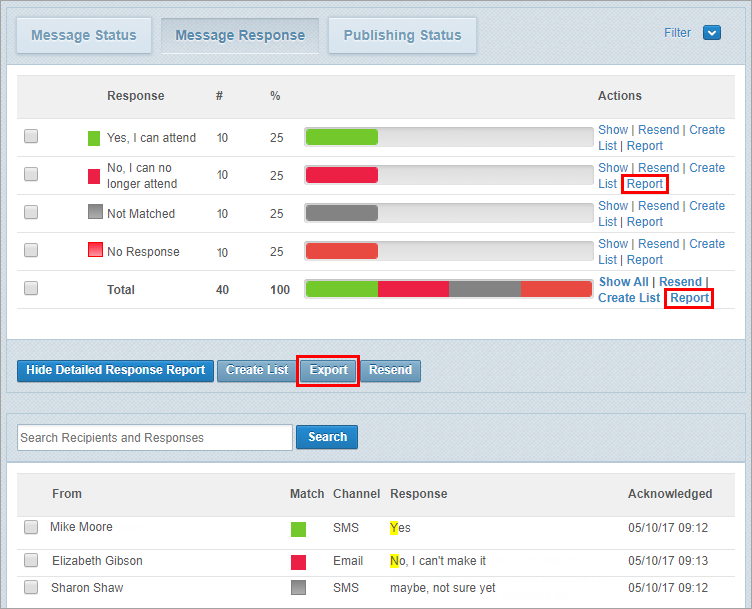Screen dimensions: 752x609
Task: Click the gray Not Matched progress bar
Action: point(342,213)
